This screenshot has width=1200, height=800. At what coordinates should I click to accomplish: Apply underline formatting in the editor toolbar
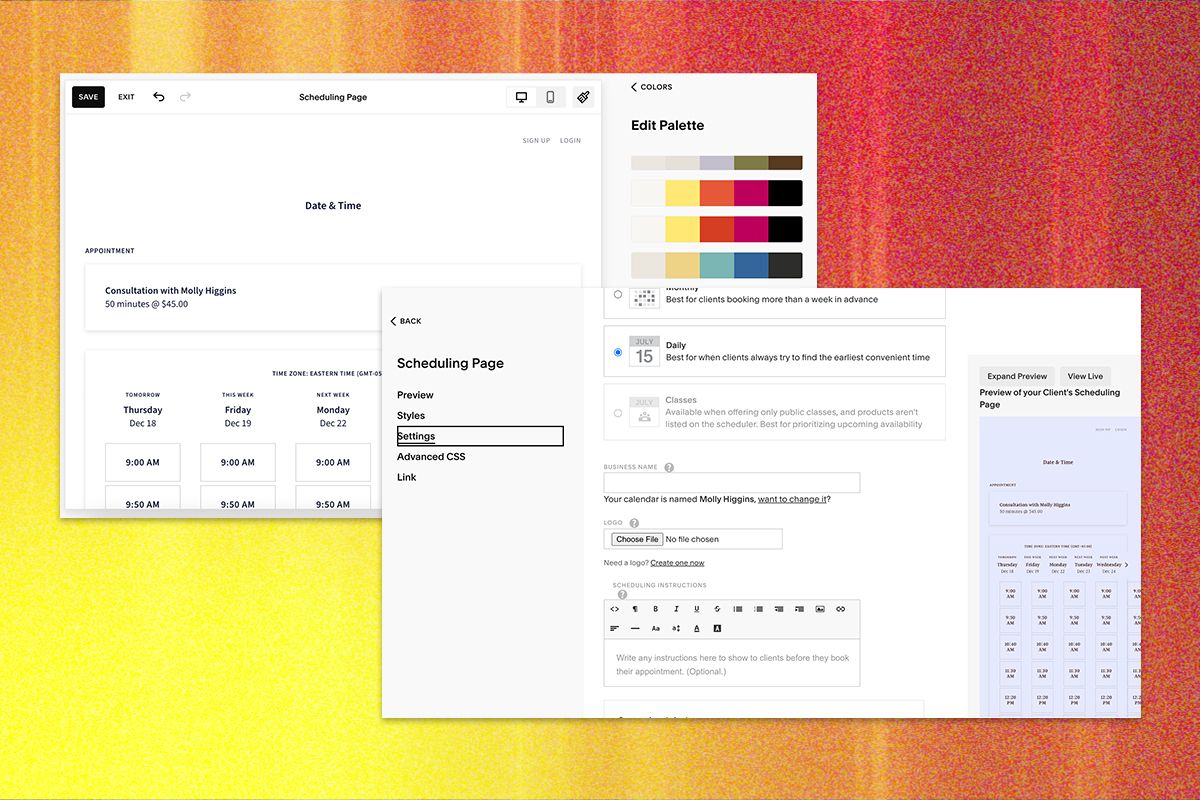coord(697,608)
